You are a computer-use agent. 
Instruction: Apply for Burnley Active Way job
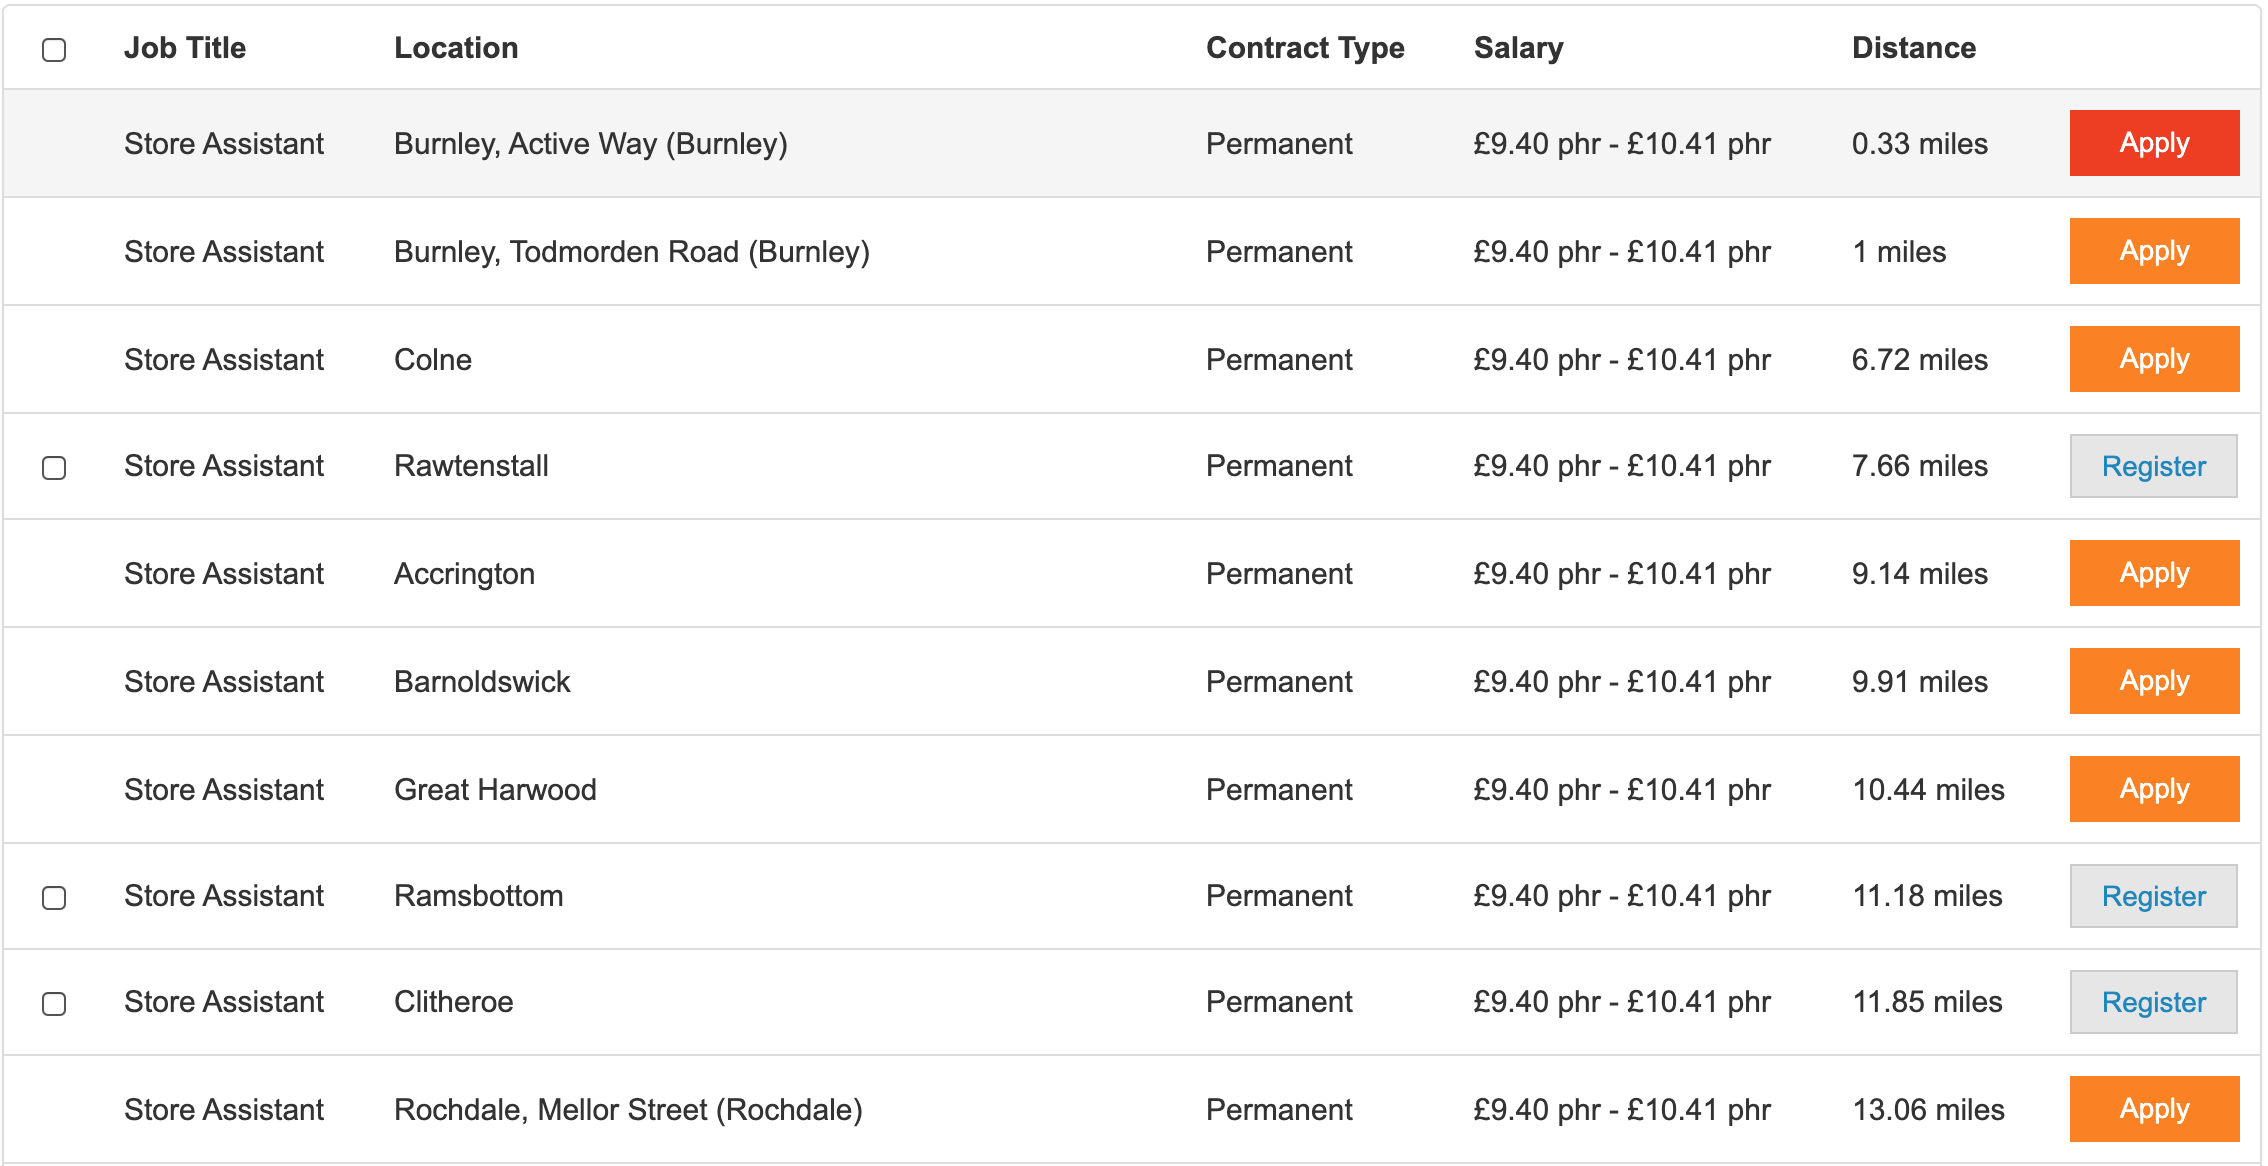click(x=2153, y=143)
